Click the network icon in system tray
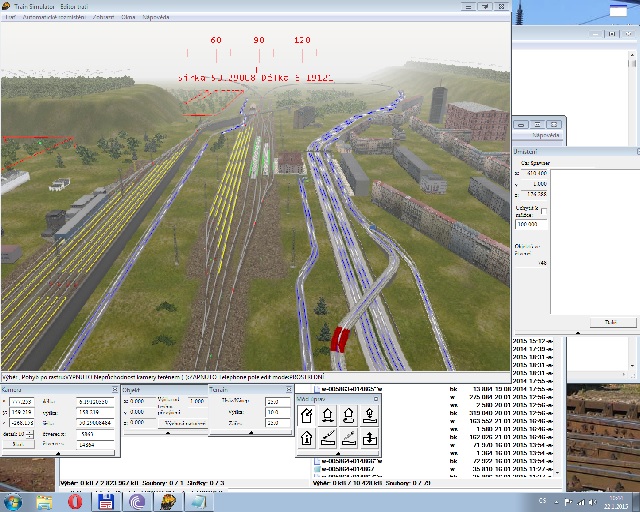Viewport: 640px width, 512px height. [x=580, y=502]
